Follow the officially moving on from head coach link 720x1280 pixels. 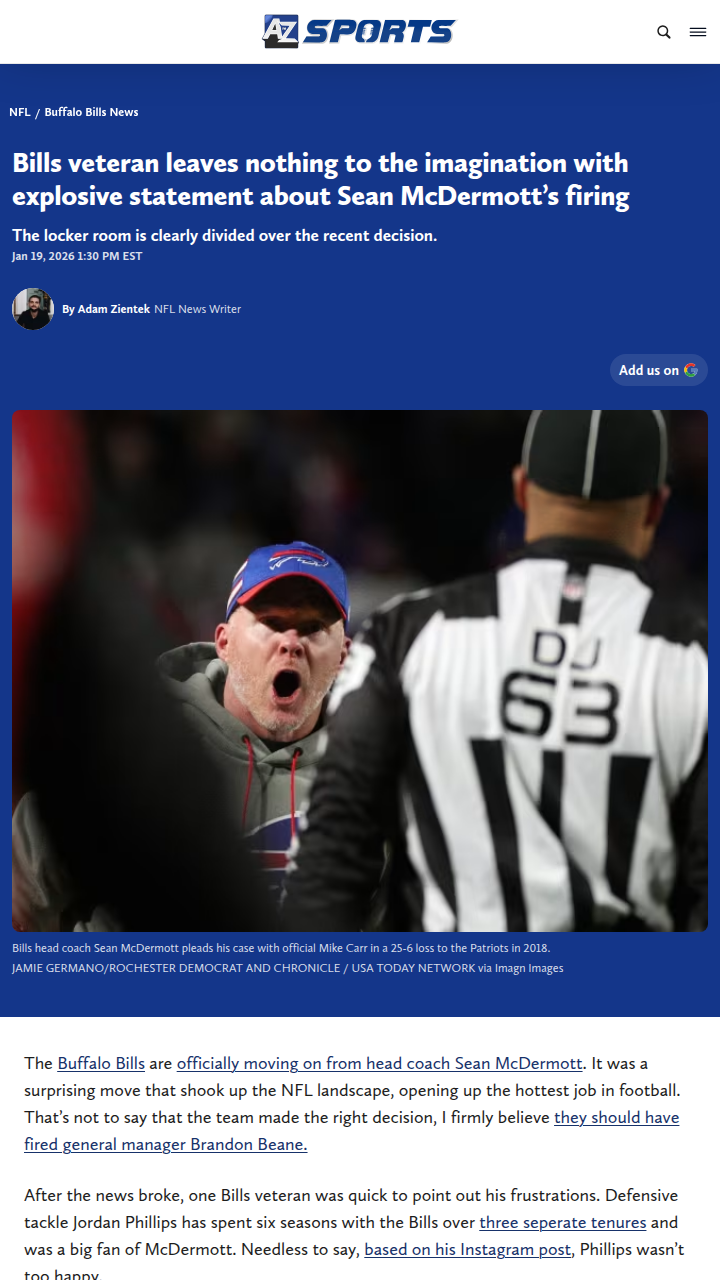380,1063
